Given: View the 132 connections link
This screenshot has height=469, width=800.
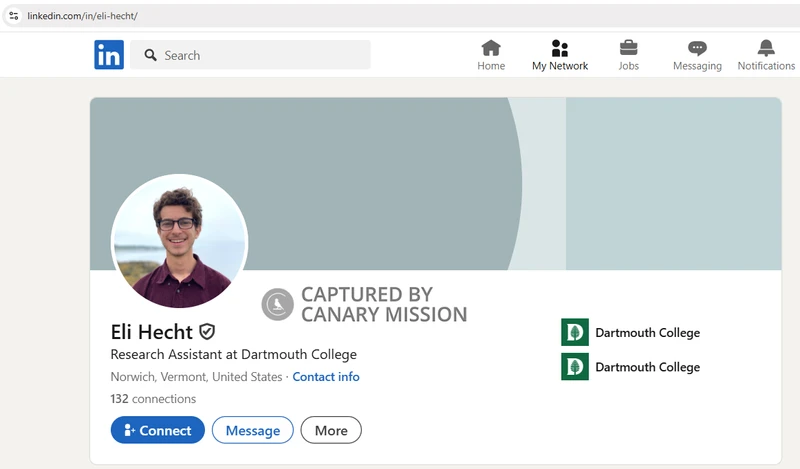Looking at the screenshot, I should click(153, 399).
